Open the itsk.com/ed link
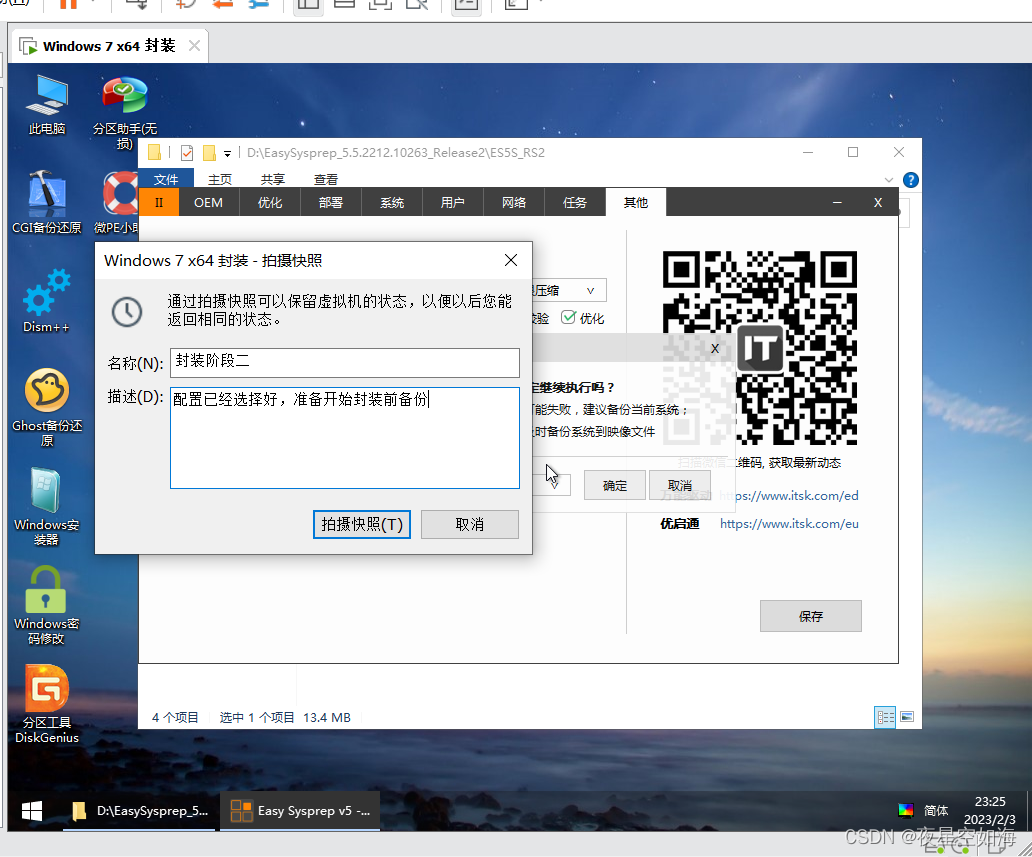 click(788, 495)
